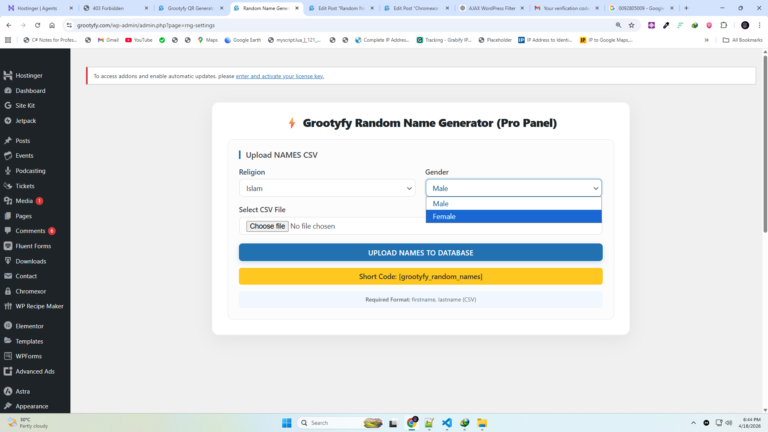Open browser home page
Screen dimensions: 768x432
pyautogui.click(x=52, y=25)
